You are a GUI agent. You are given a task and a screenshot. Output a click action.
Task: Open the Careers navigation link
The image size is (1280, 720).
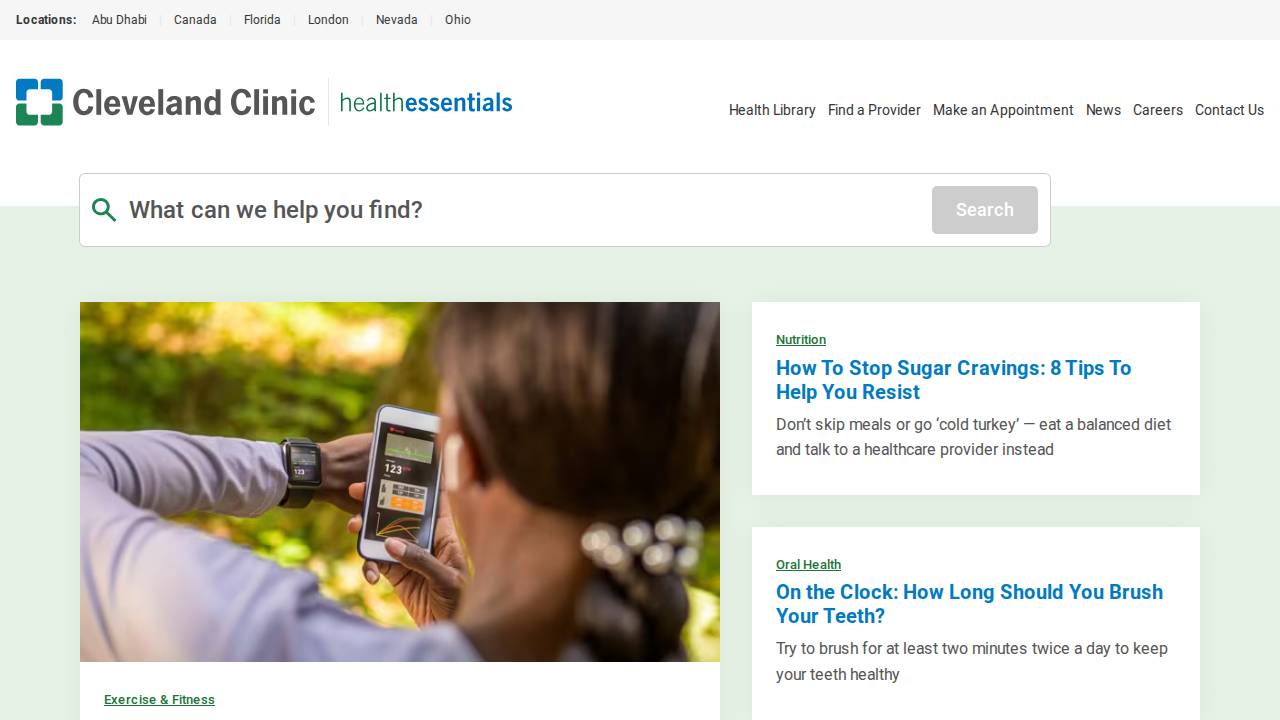1158,110
